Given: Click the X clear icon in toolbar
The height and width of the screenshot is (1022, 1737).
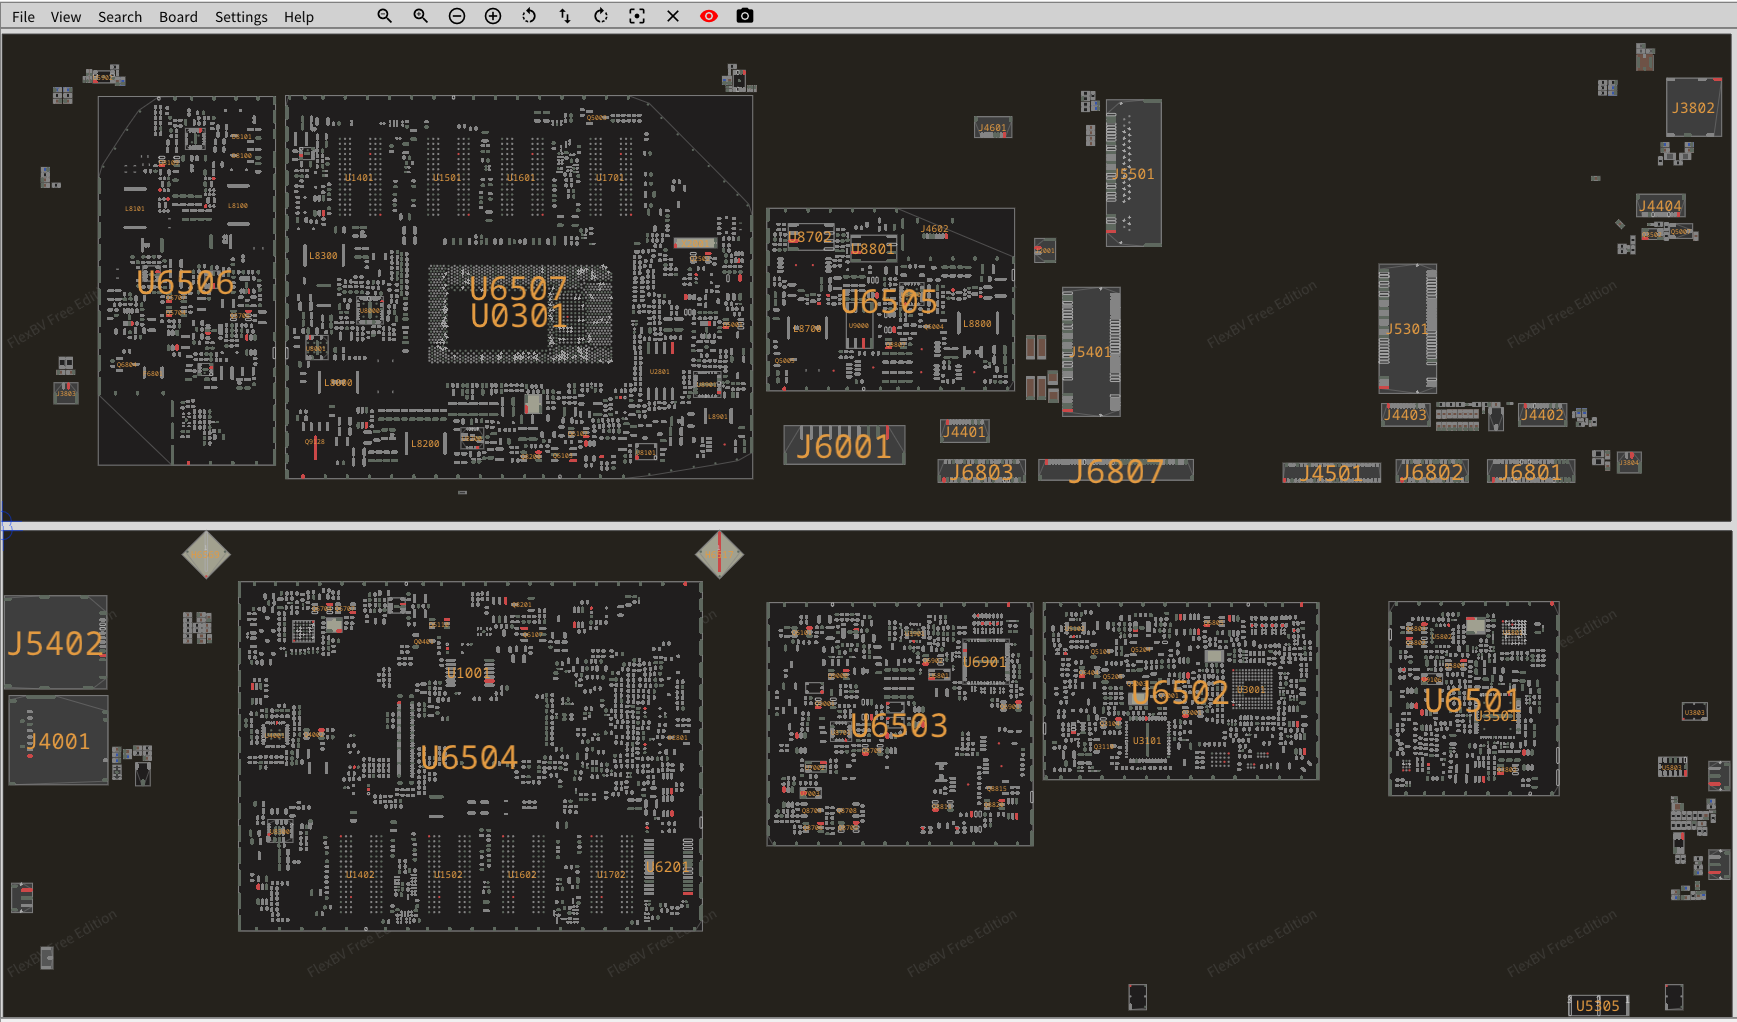Looking at the screenshot, I should tap(673, 16).
